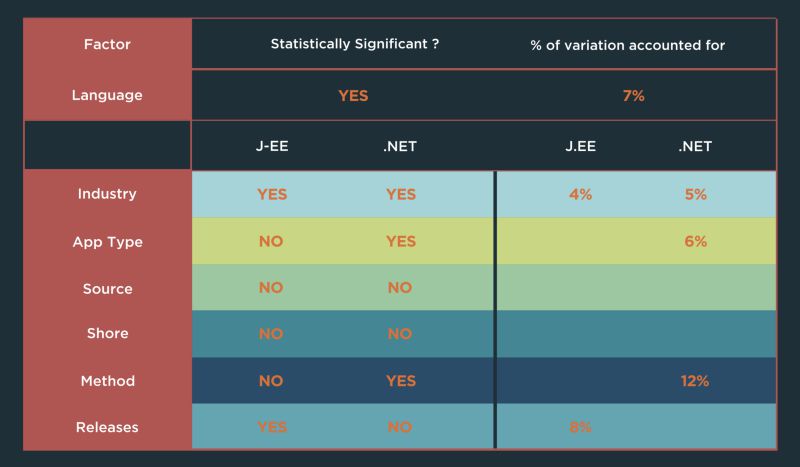Image resolution: width=800 pixels, height=467 pixels.
Task: Click the Method row label
Action: (107, 381)
